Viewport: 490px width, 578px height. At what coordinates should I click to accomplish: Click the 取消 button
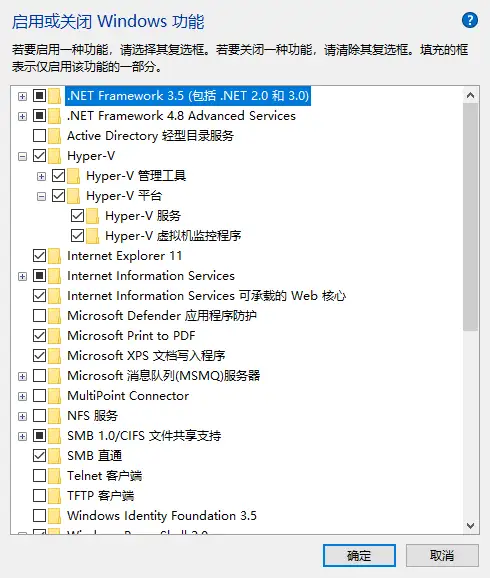(442, 555)
